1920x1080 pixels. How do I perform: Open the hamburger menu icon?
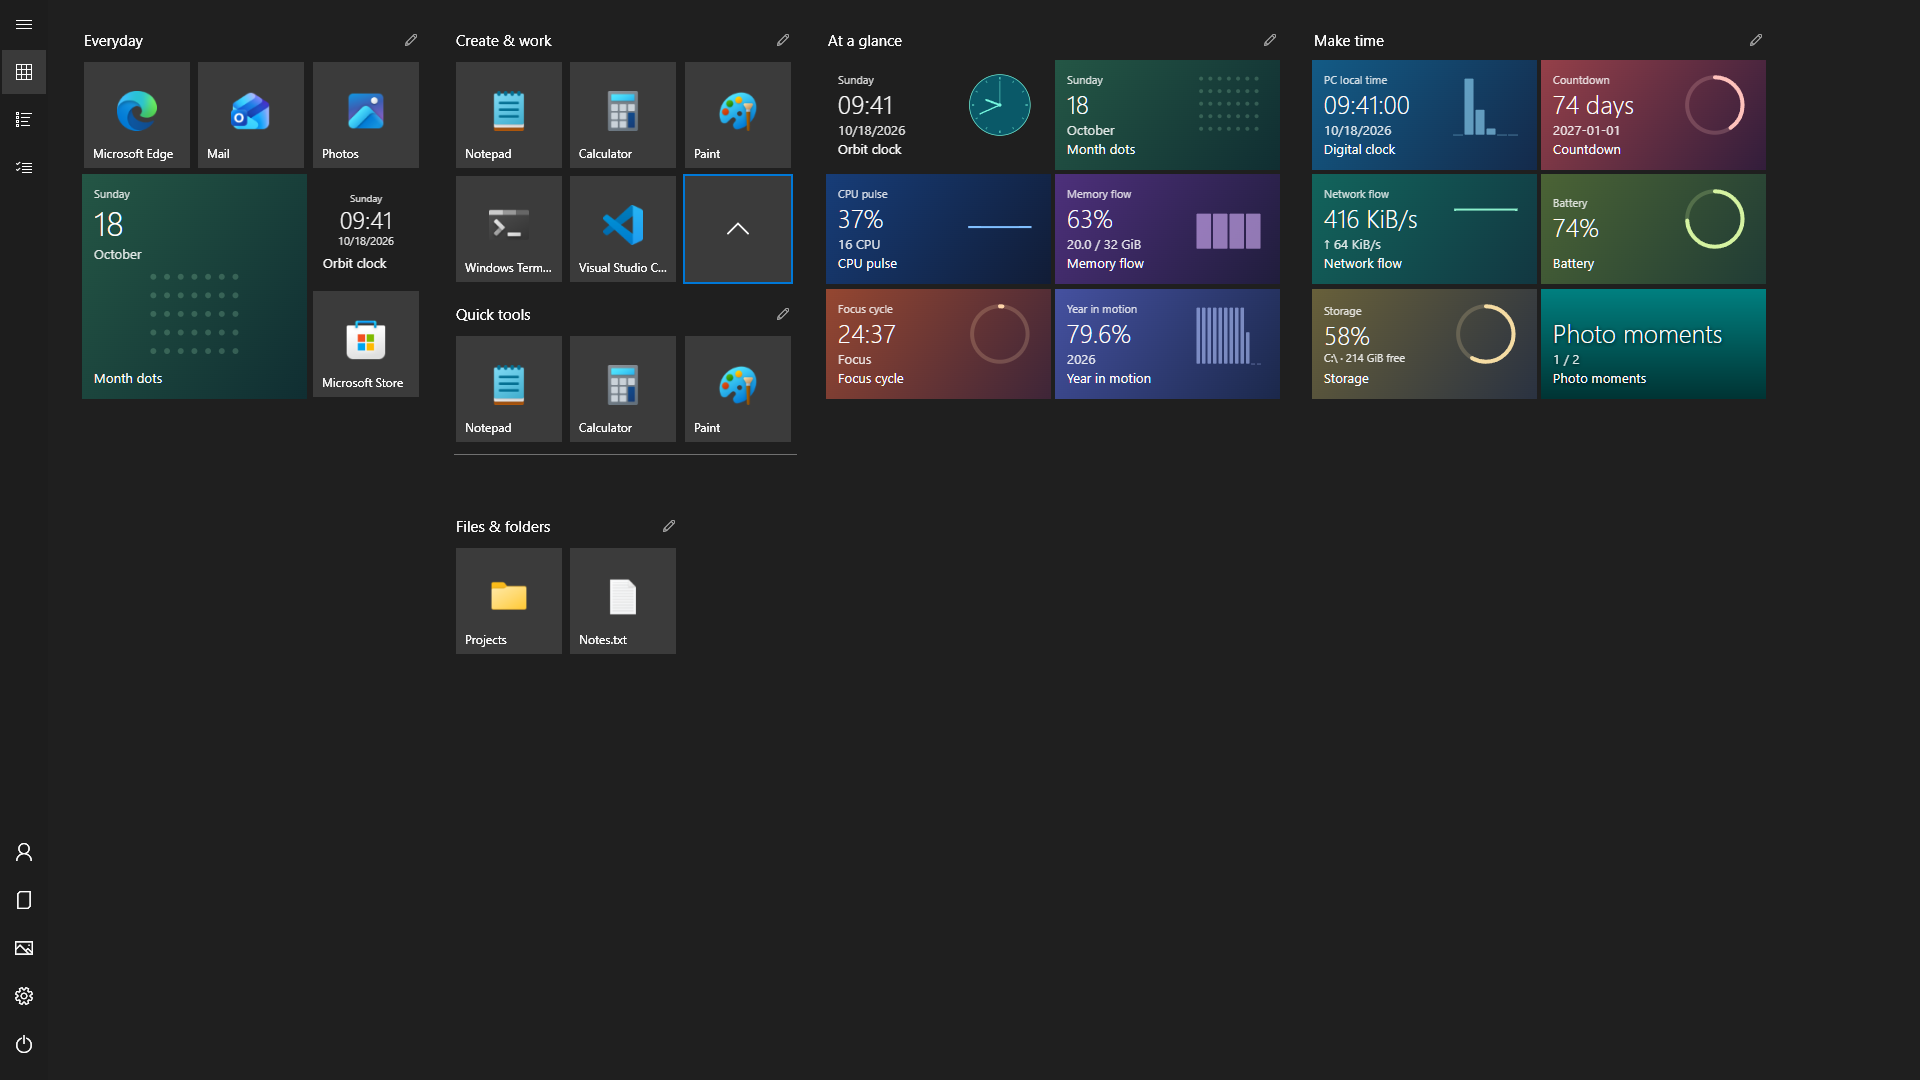pyautogui.click(x=24, y=24)
